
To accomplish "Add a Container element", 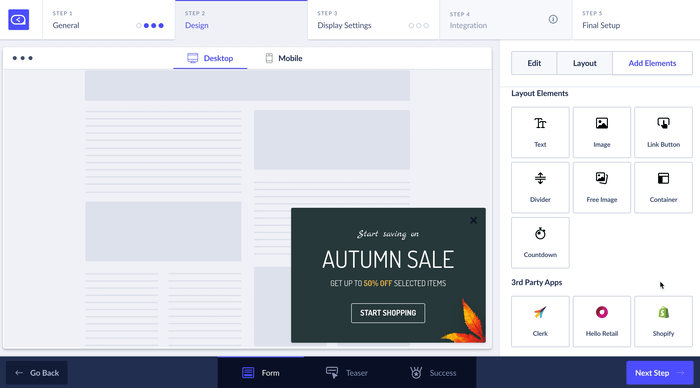I will point(663,188).
